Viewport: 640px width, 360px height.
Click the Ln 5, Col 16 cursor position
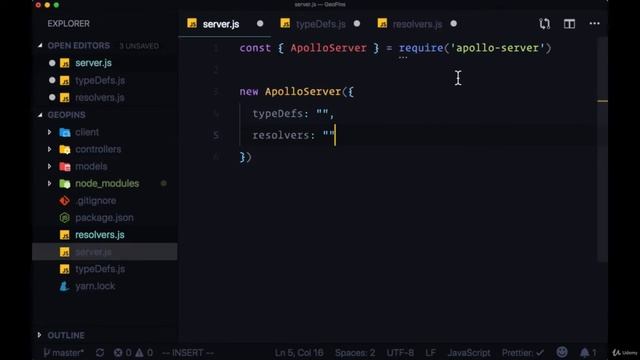click(x=299, y=353)
